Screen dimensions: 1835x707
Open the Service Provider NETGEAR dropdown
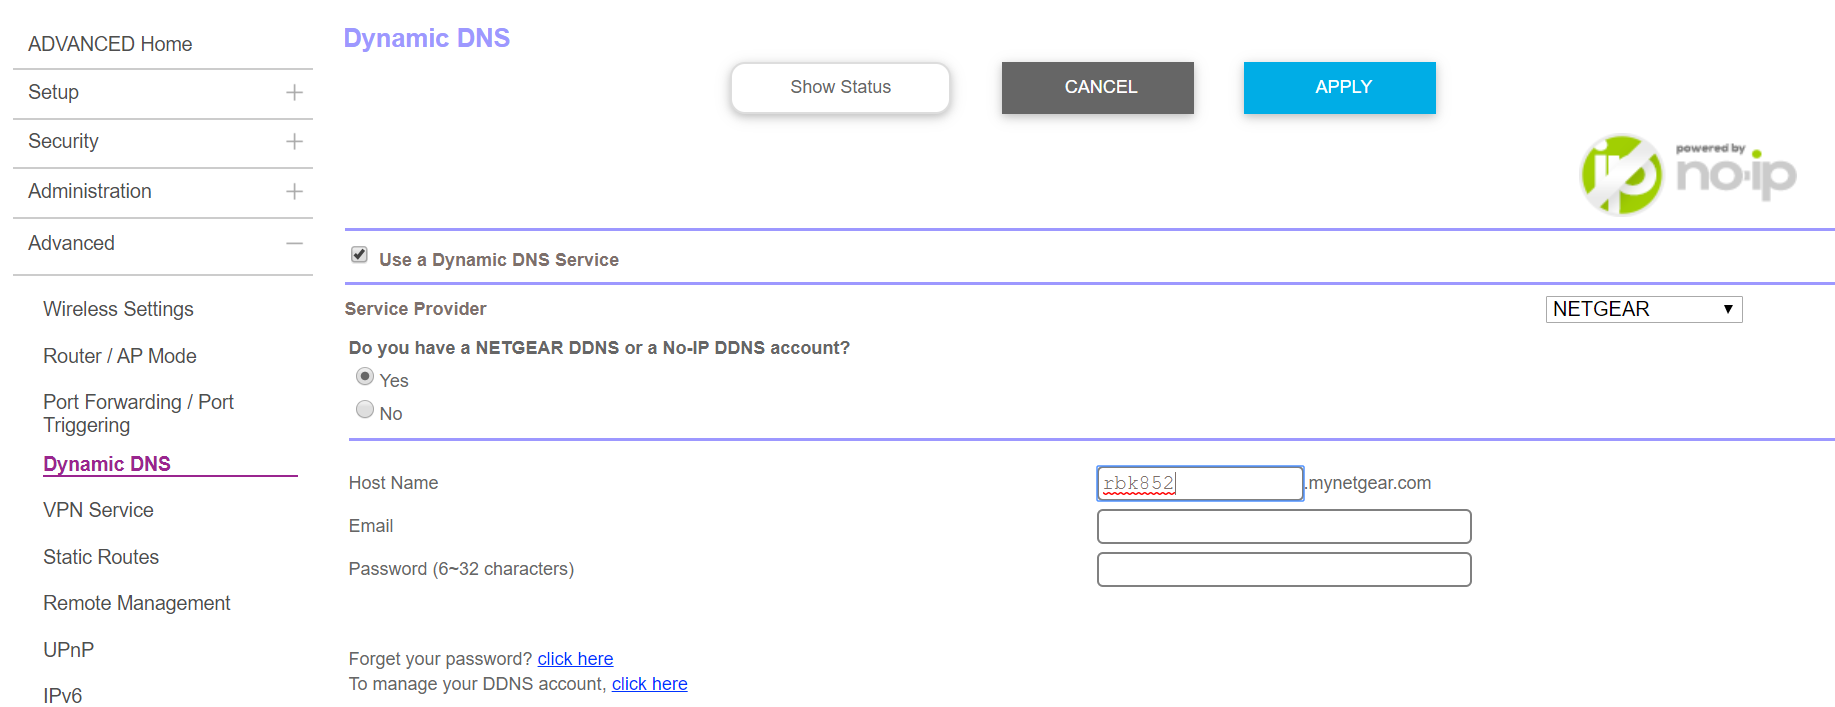click(1644, 309)
